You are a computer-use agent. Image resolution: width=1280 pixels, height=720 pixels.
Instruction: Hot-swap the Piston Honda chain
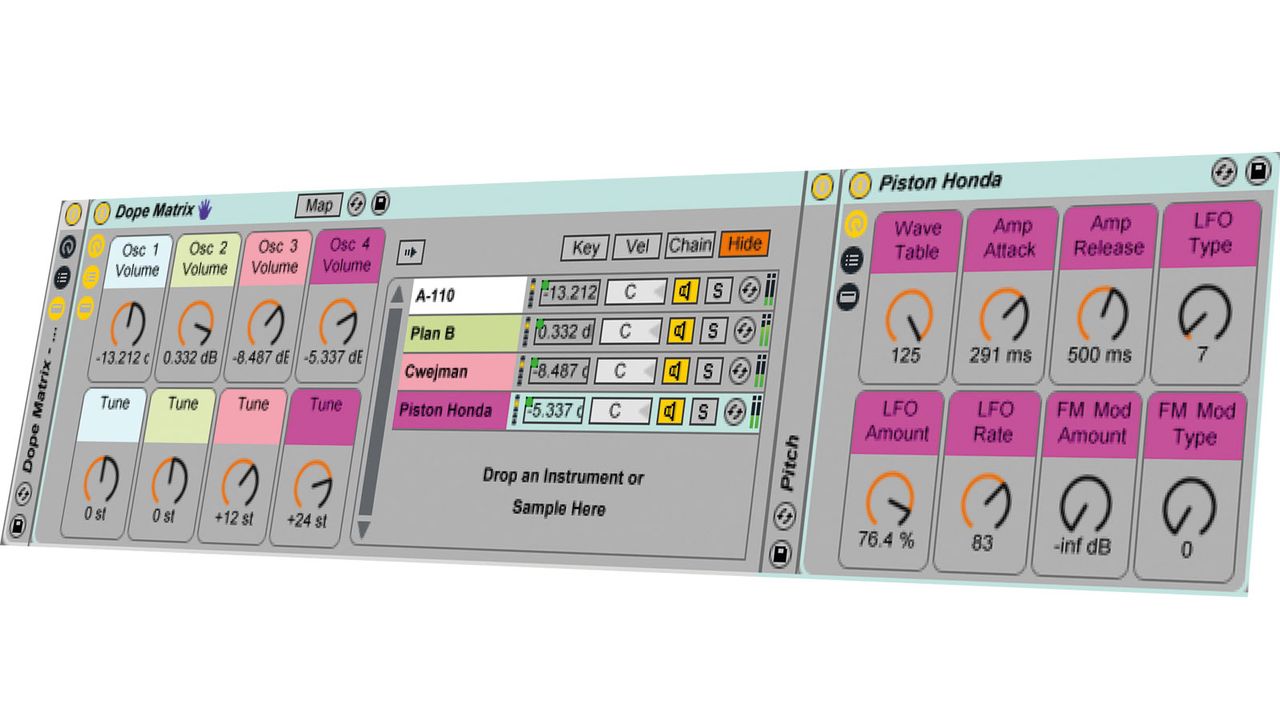[735, 411]
